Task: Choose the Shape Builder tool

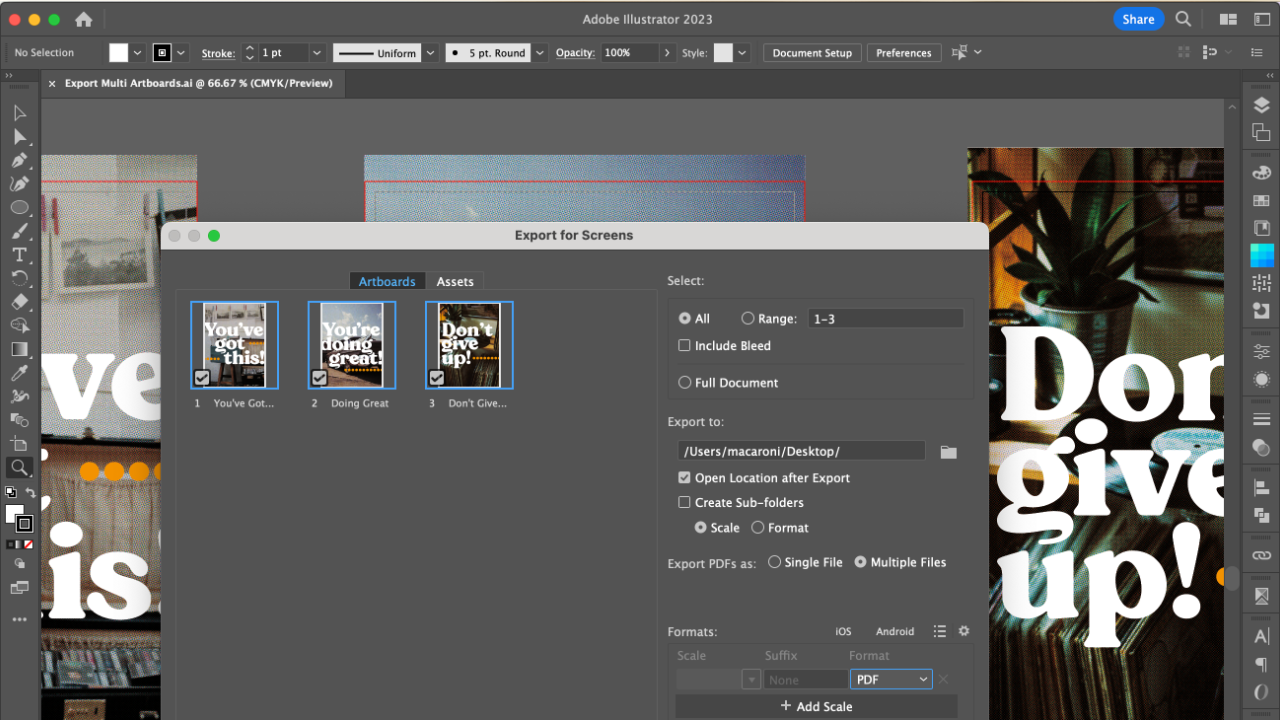Action: (x=19, y=325)
